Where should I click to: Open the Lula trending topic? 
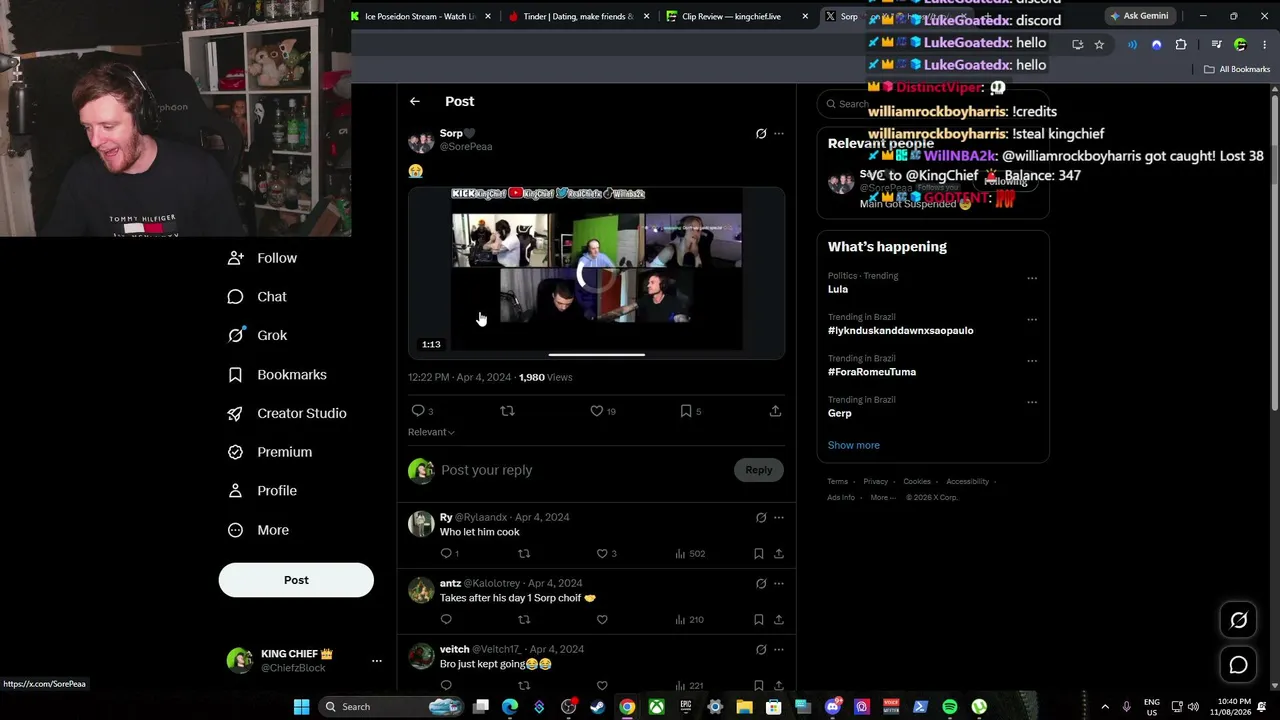coord(838,289)
